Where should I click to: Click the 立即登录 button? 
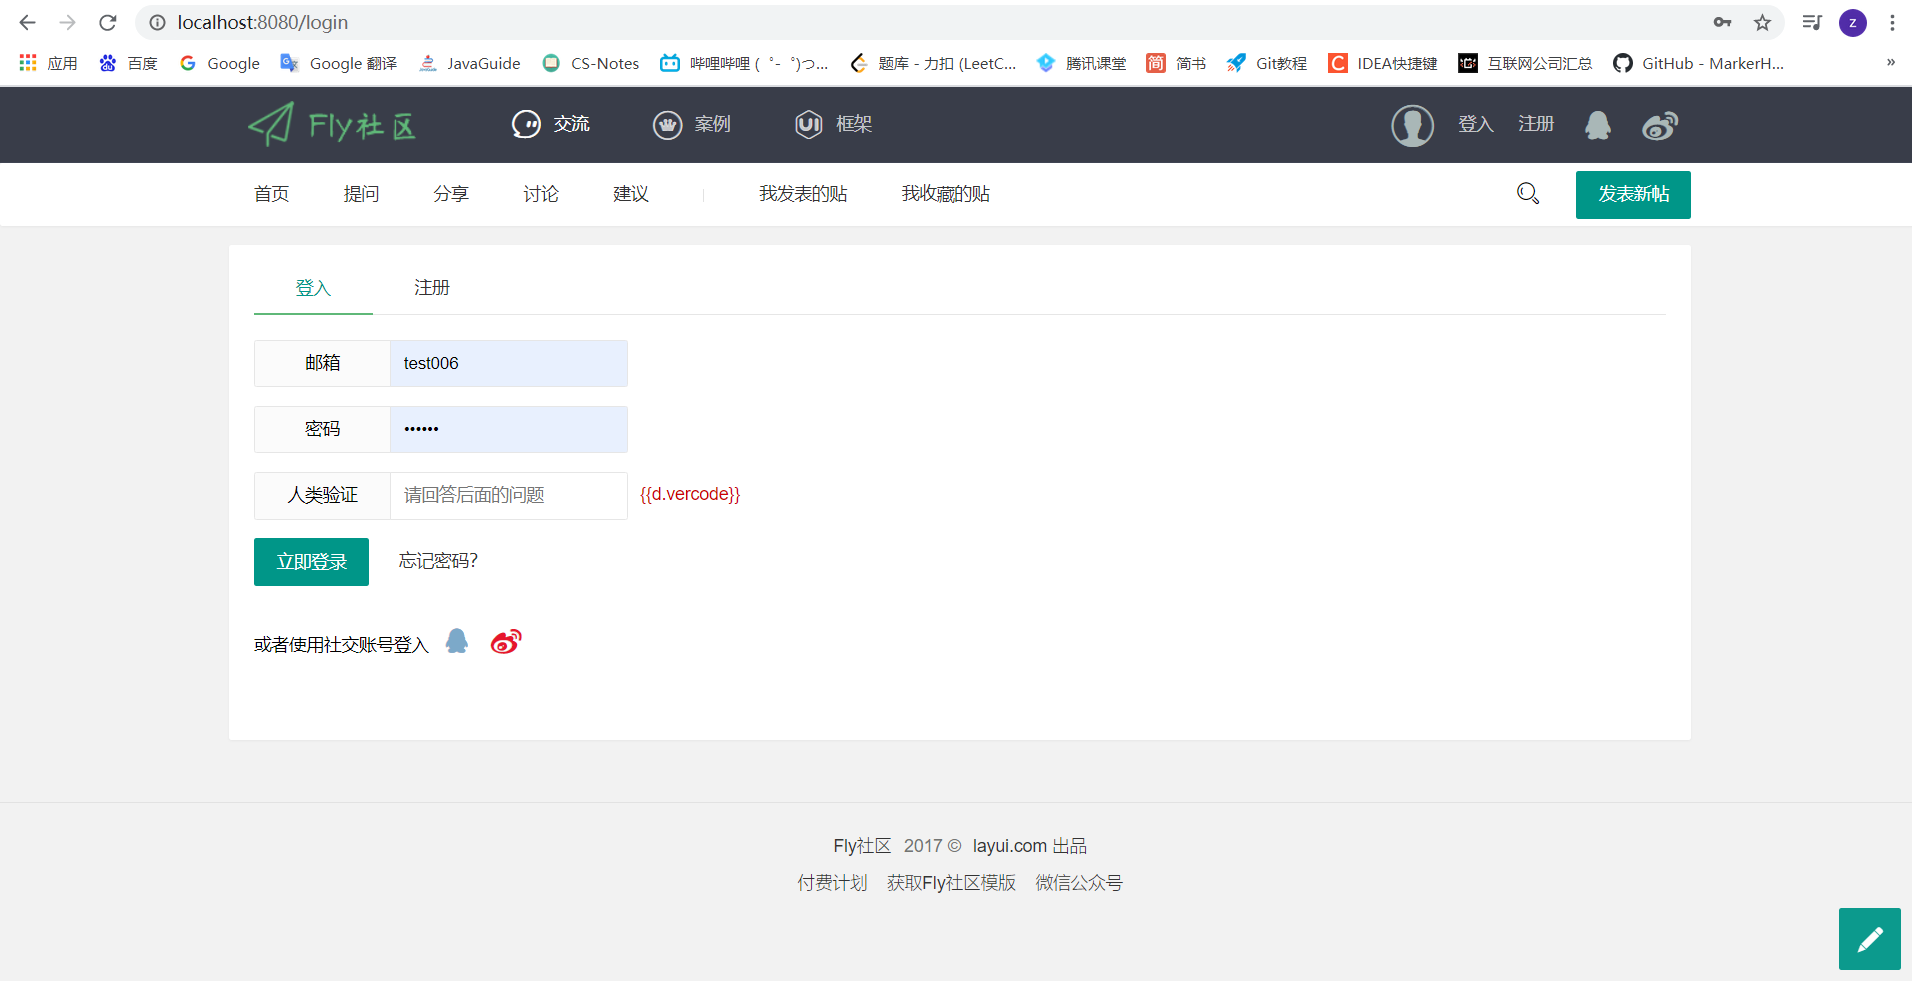point(311,561)
